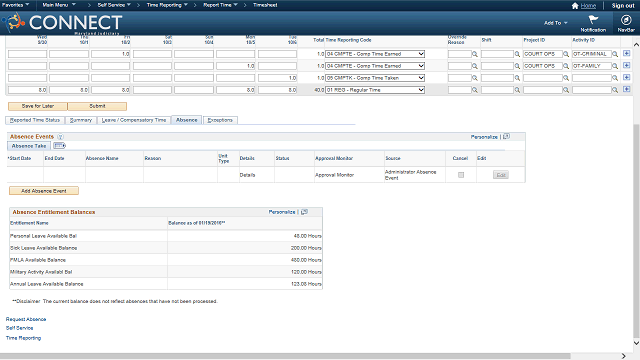The image size is (640, 360).
Task: Switch to Summary tab
Action: 81,120
